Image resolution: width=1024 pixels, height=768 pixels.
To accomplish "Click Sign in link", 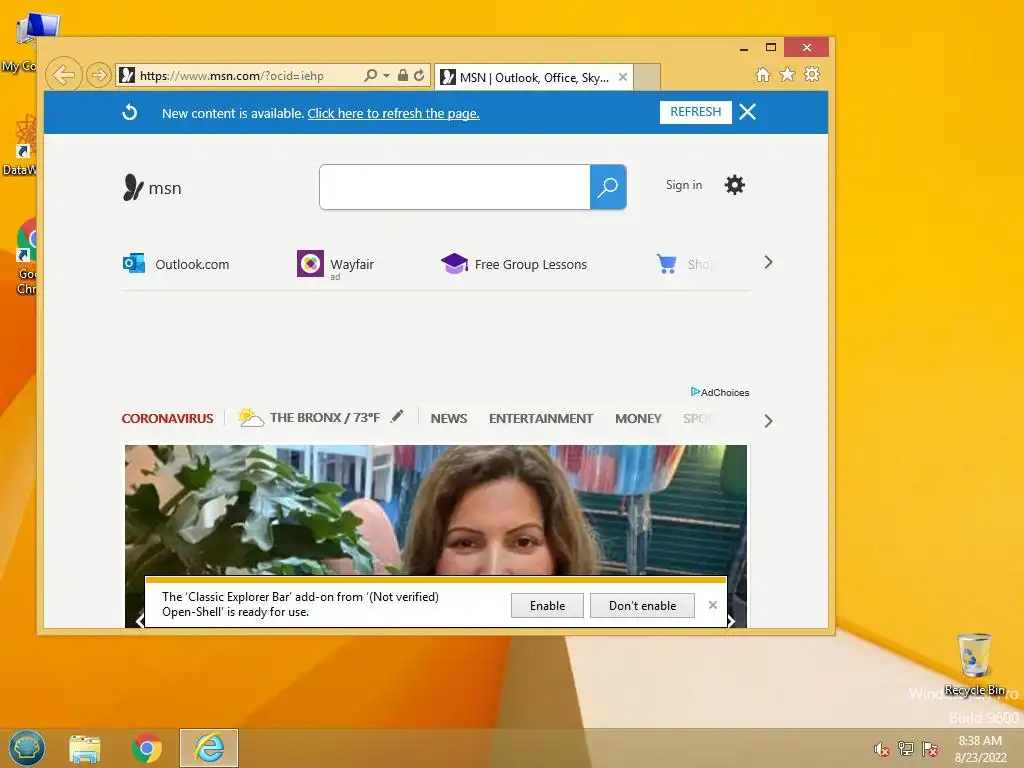I will 684,185.
